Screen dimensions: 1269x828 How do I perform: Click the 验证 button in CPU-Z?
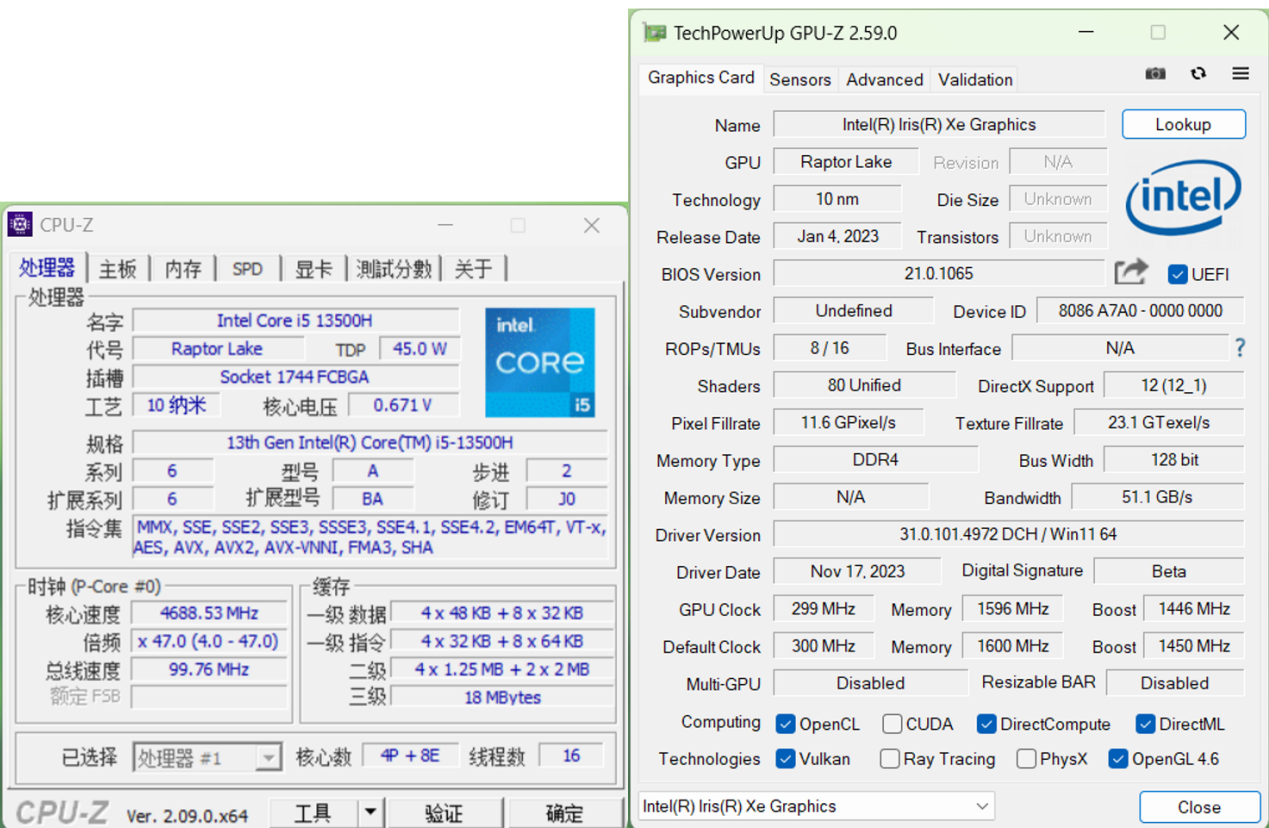(x=444, y=812)
